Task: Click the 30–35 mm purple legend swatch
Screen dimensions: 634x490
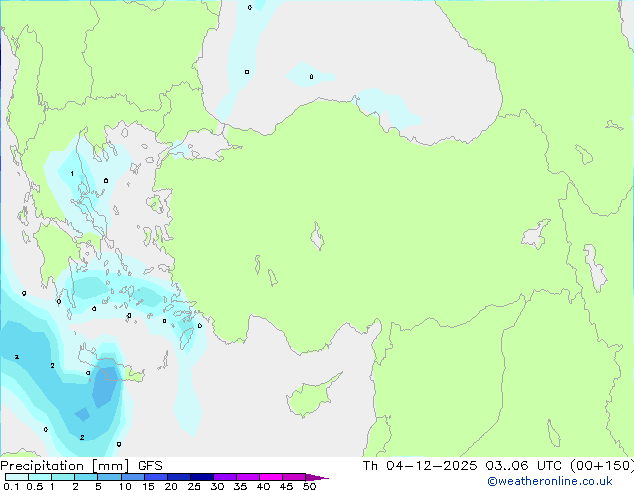Action: tap(224, 477)
